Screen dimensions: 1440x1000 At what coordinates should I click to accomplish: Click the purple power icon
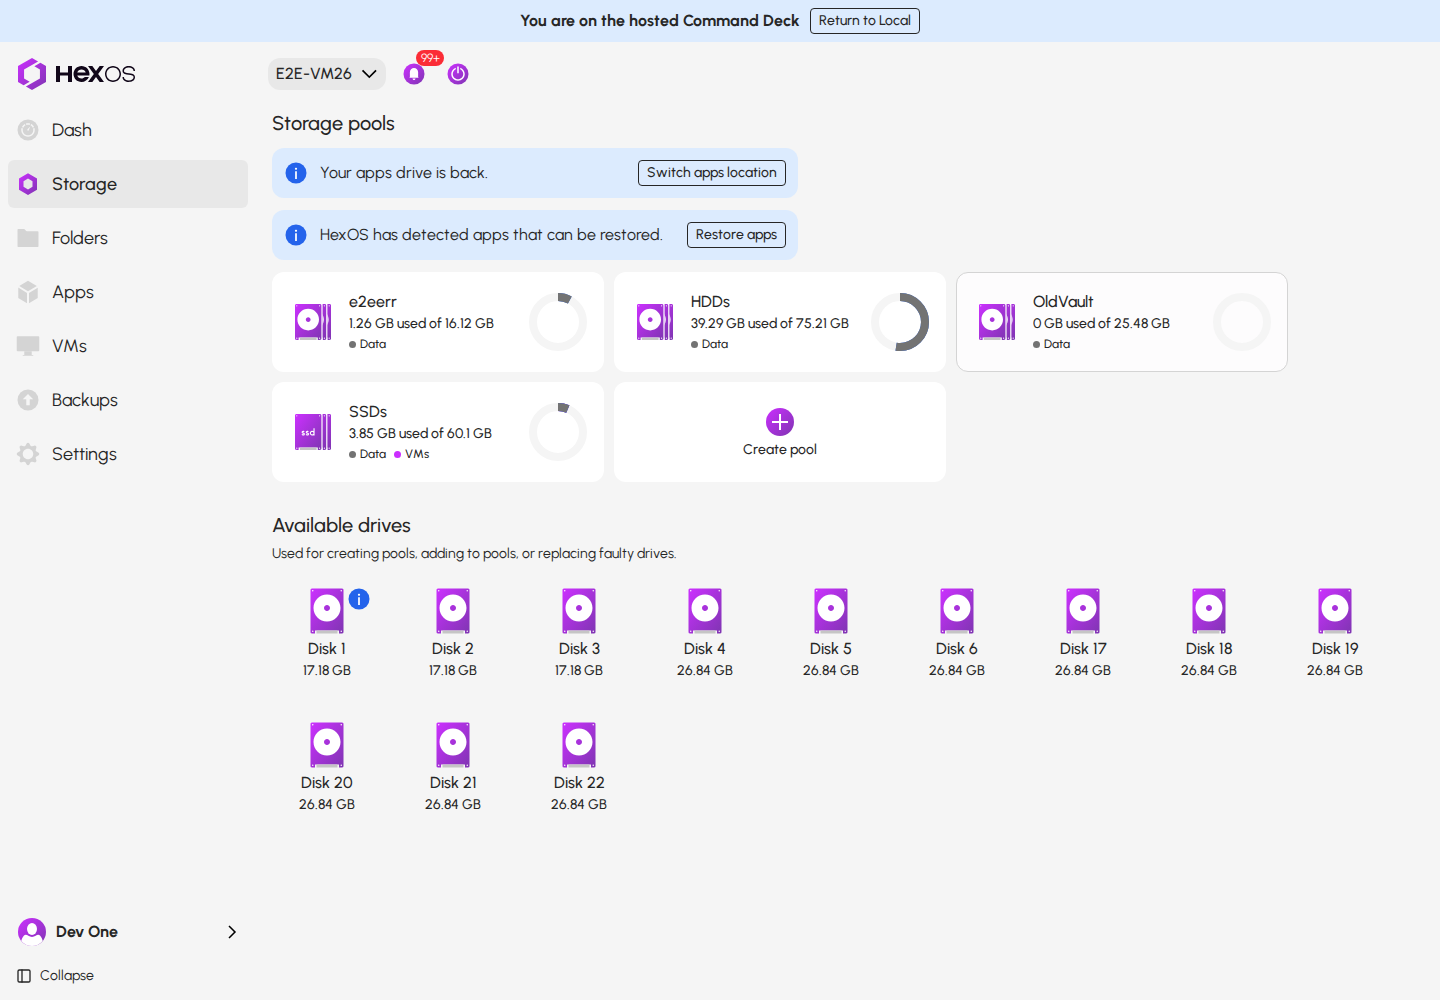[x=458, y=74]
